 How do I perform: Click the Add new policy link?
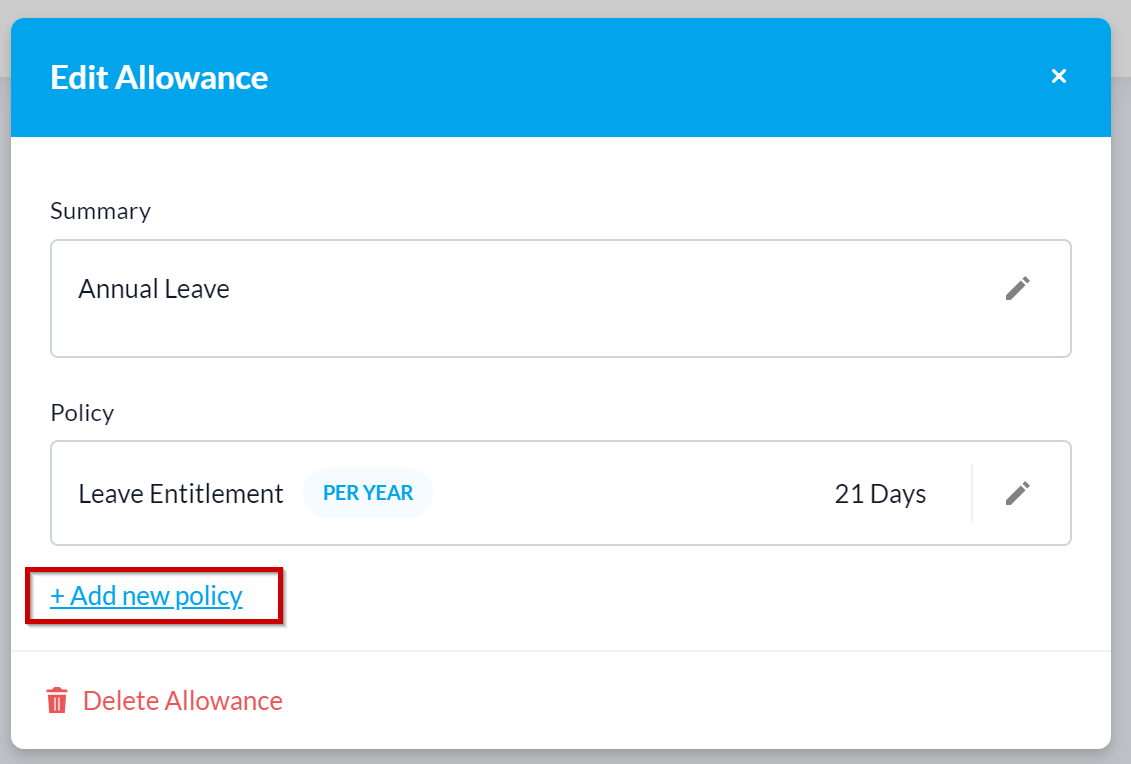pyautogui.click(x=146, y=596)
